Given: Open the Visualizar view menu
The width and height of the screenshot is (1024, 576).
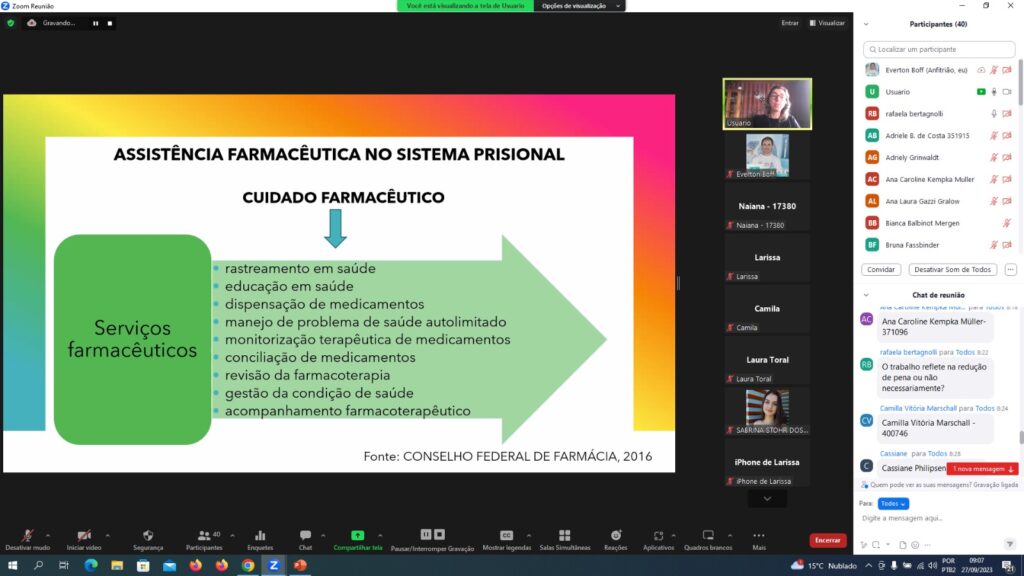Looking at the screenshot, I should 826,23.
